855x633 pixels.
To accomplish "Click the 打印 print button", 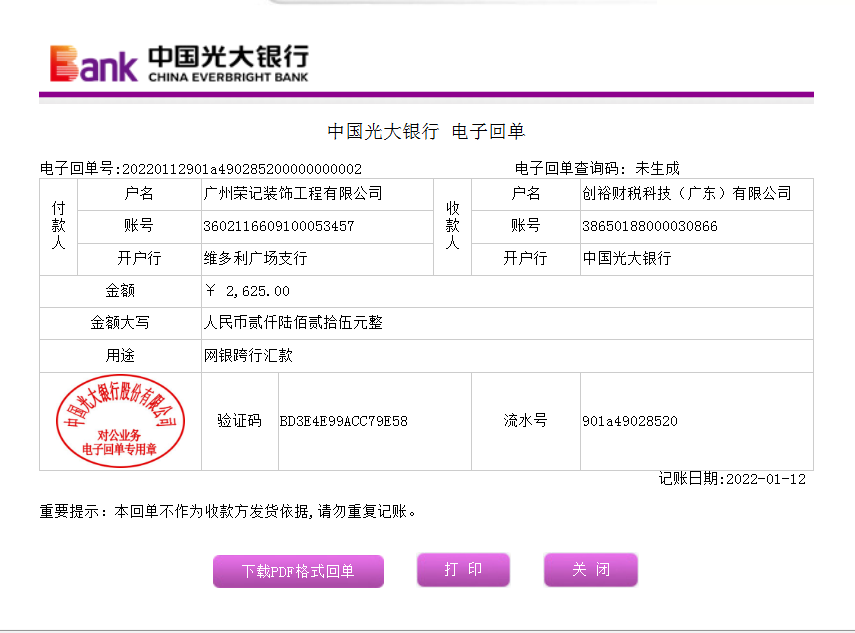I will pyautogui.click(x=463, y=569).
